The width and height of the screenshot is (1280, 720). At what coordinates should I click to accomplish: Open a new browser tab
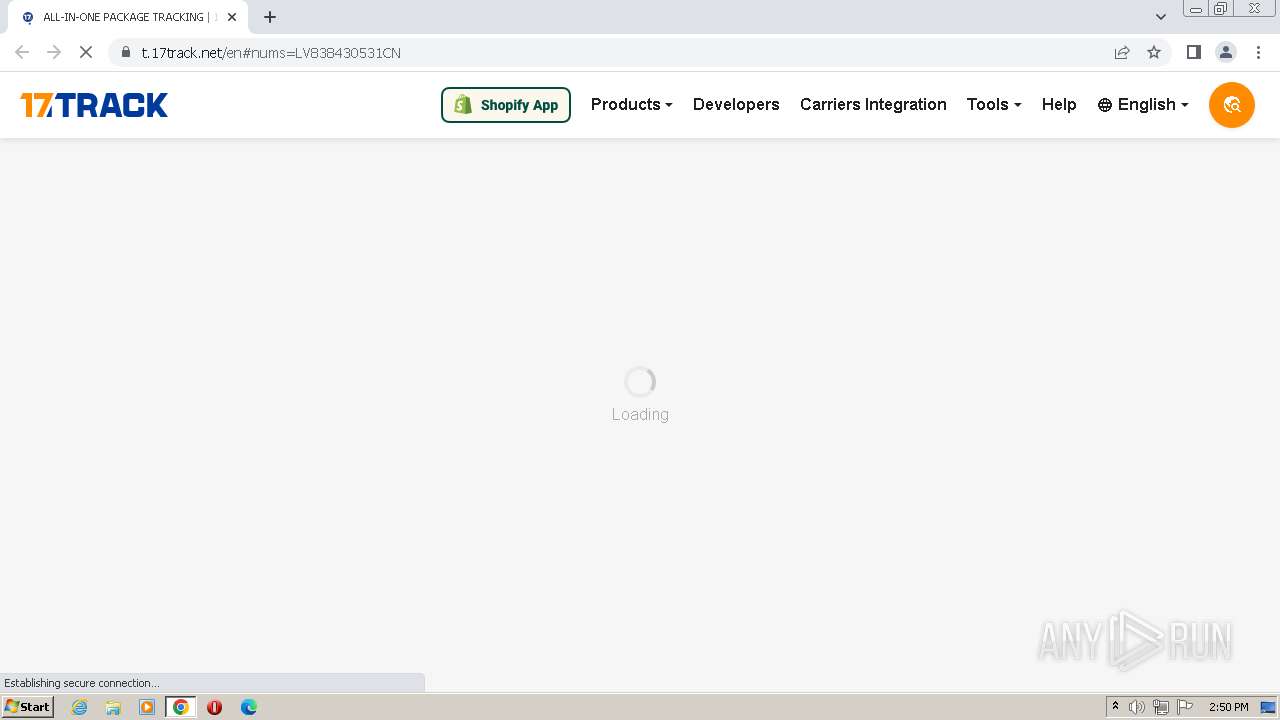point(270,17)
